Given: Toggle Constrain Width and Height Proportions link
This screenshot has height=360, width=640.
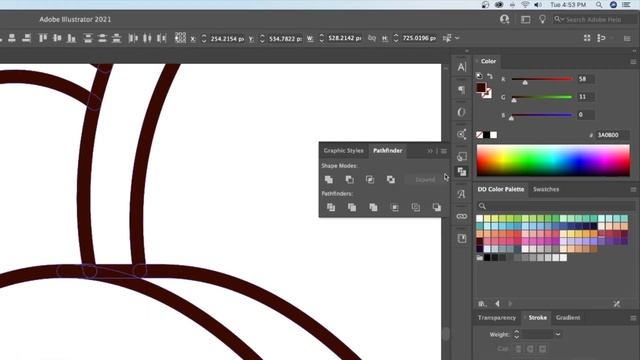Looking at the screenshot, I should (372, 38).
